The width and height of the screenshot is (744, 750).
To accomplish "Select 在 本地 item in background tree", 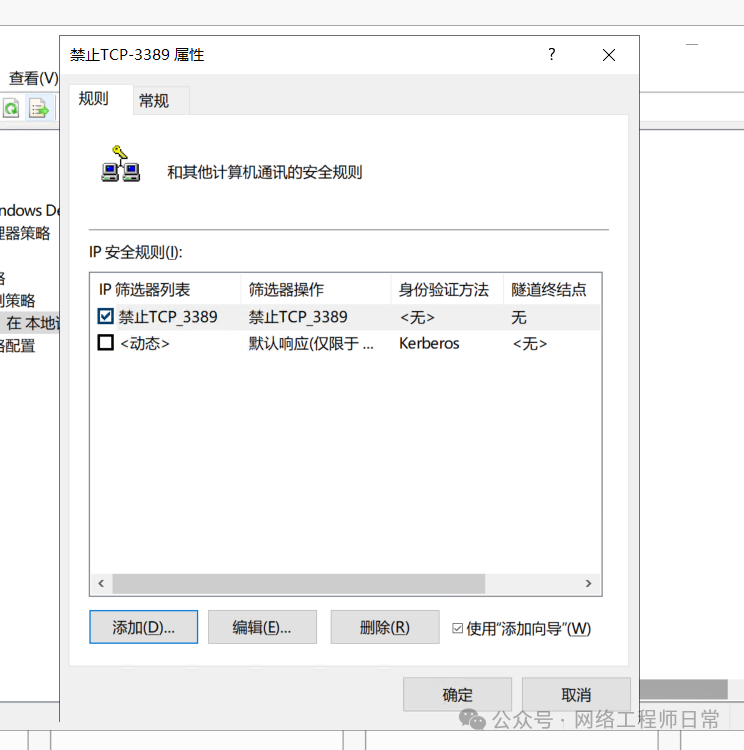I will [31, 323].
